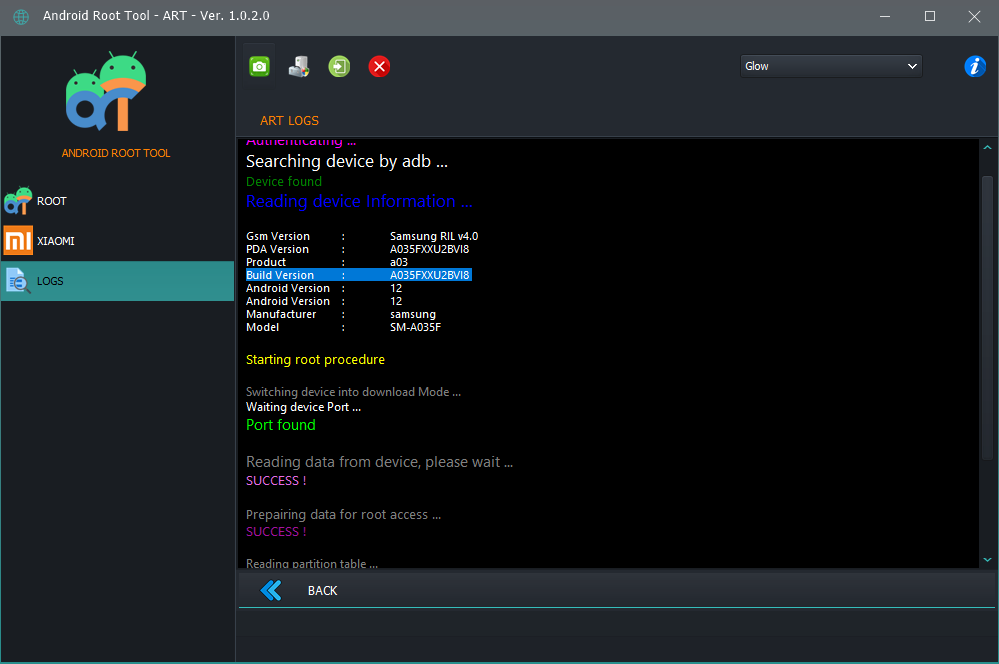
Task: Click 'Reading device Information ...' line
Action: coord(359,201)
